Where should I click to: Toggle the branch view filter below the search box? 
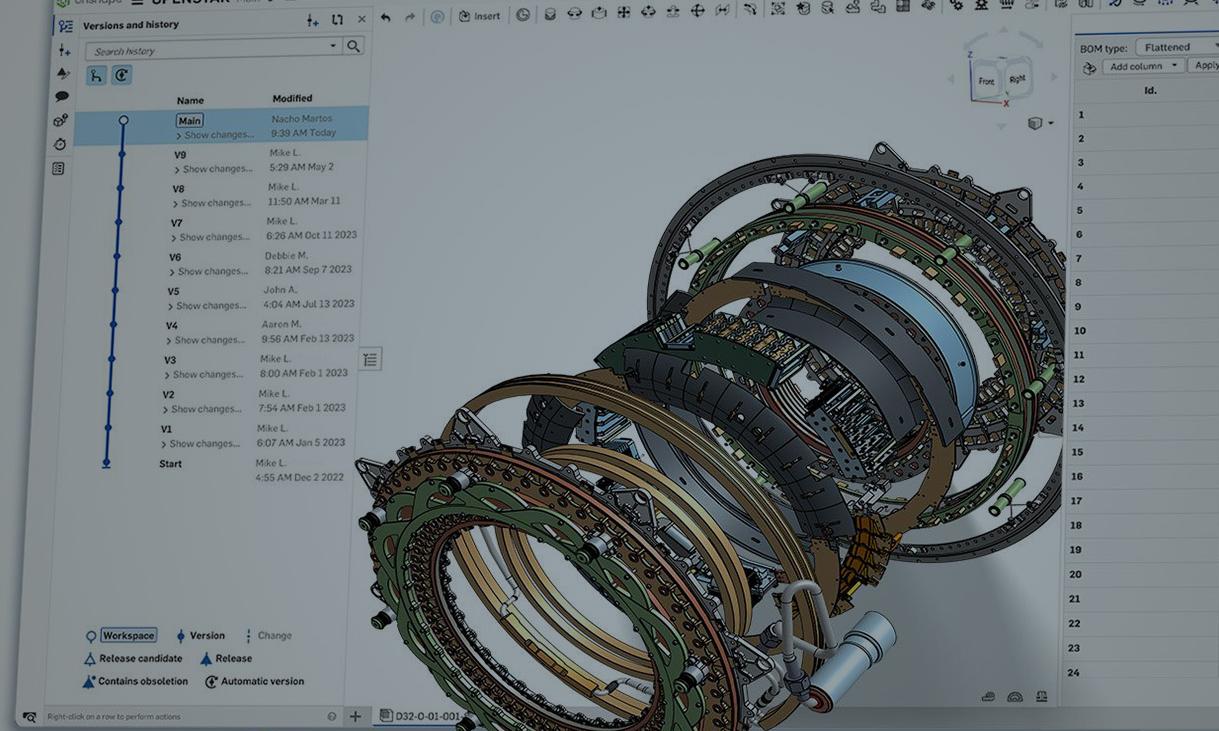click(x=95, y=74)
